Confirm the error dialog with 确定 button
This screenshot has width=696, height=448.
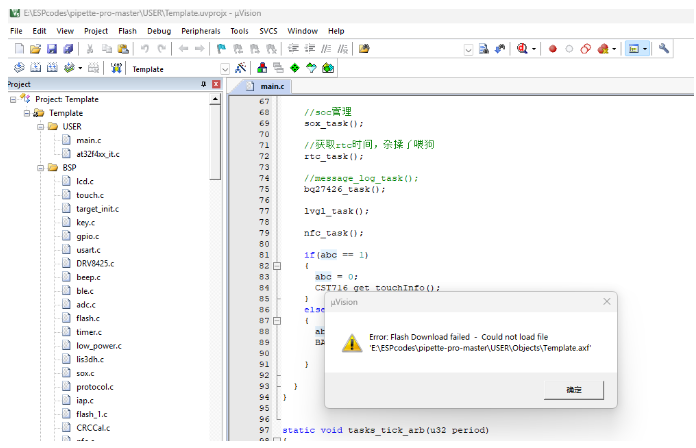(573, 390)
